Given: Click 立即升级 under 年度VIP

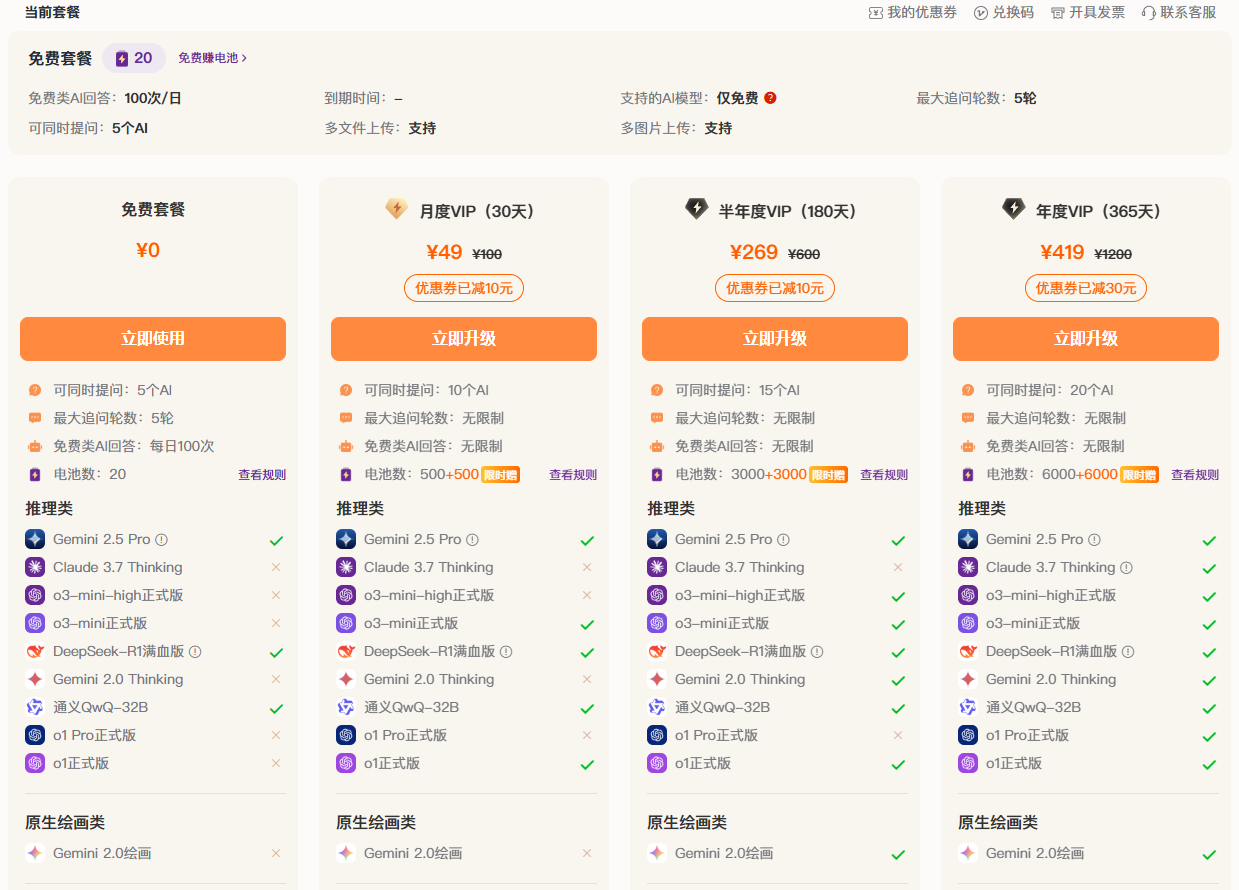Looking at the screenshot, I should [1086, 339].
